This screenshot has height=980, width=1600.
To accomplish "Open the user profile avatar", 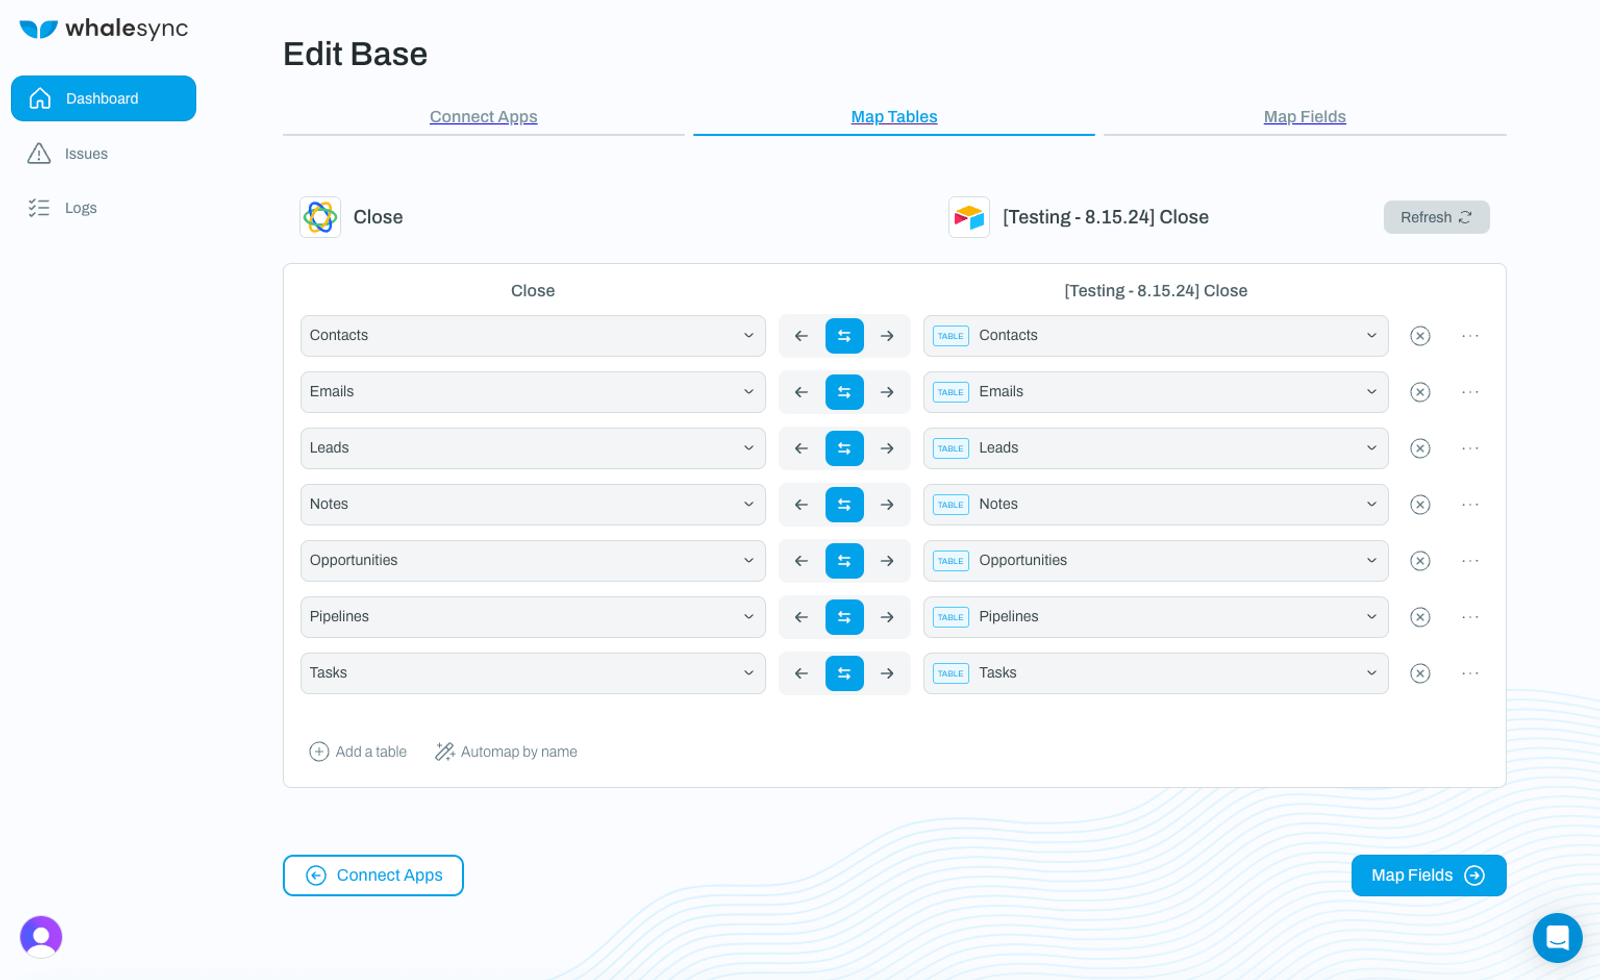I will [41, 937].
